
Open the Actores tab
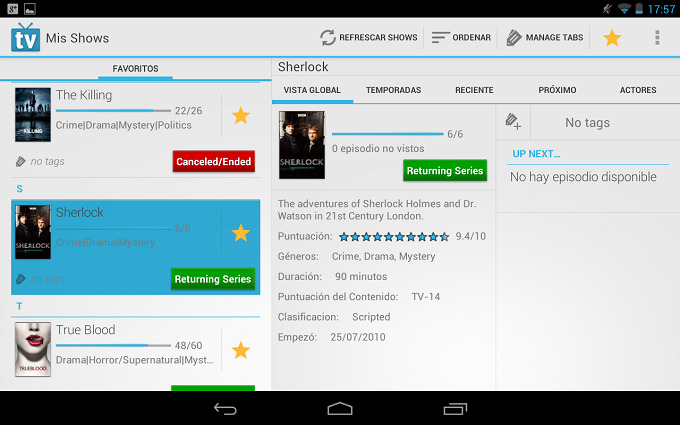pos(638,90)
